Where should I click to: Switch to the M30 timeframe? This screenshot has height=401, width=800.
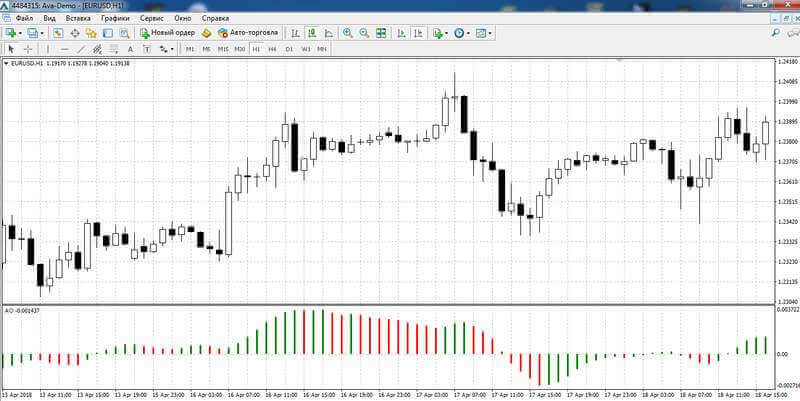(x=240, y=49)
